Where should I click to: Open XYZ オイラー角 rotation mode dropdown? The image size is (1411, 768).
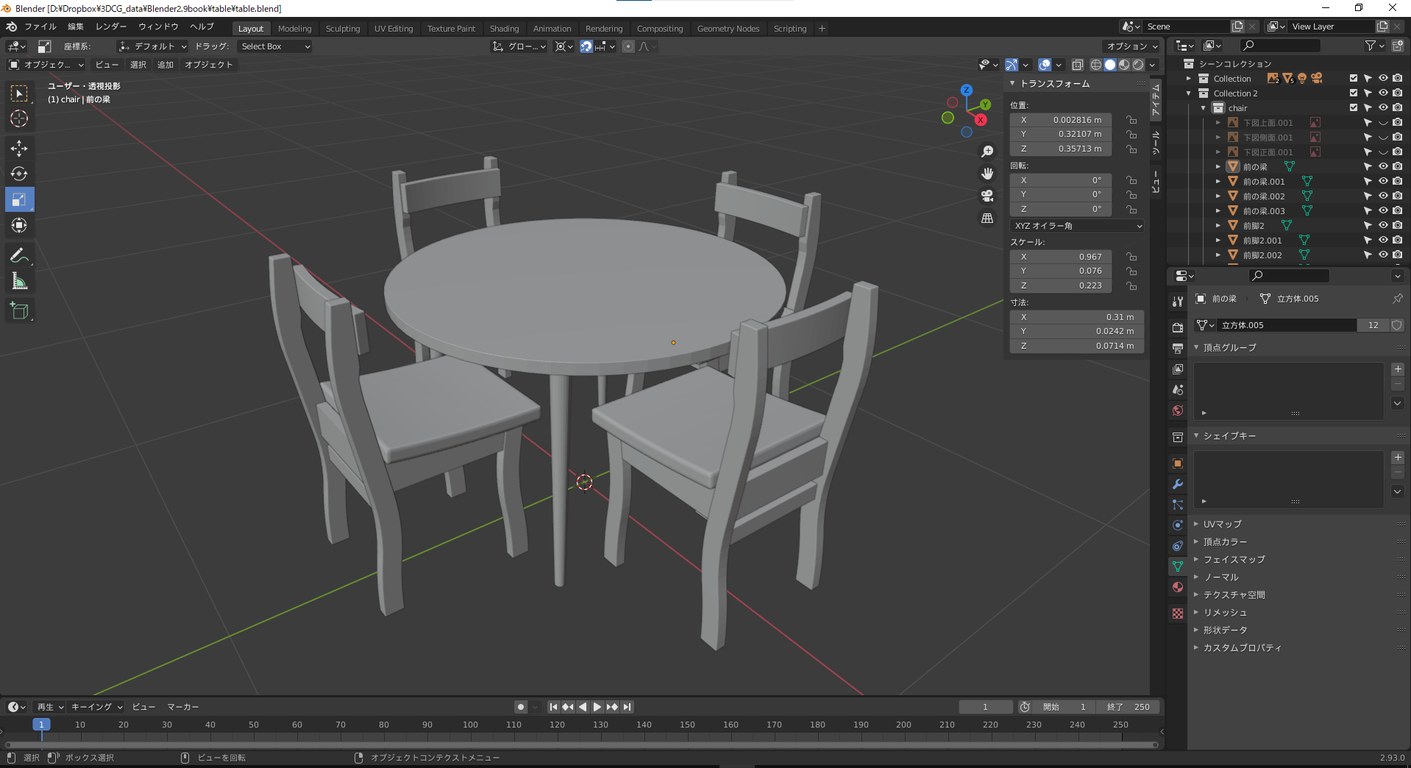[1076, 226]
